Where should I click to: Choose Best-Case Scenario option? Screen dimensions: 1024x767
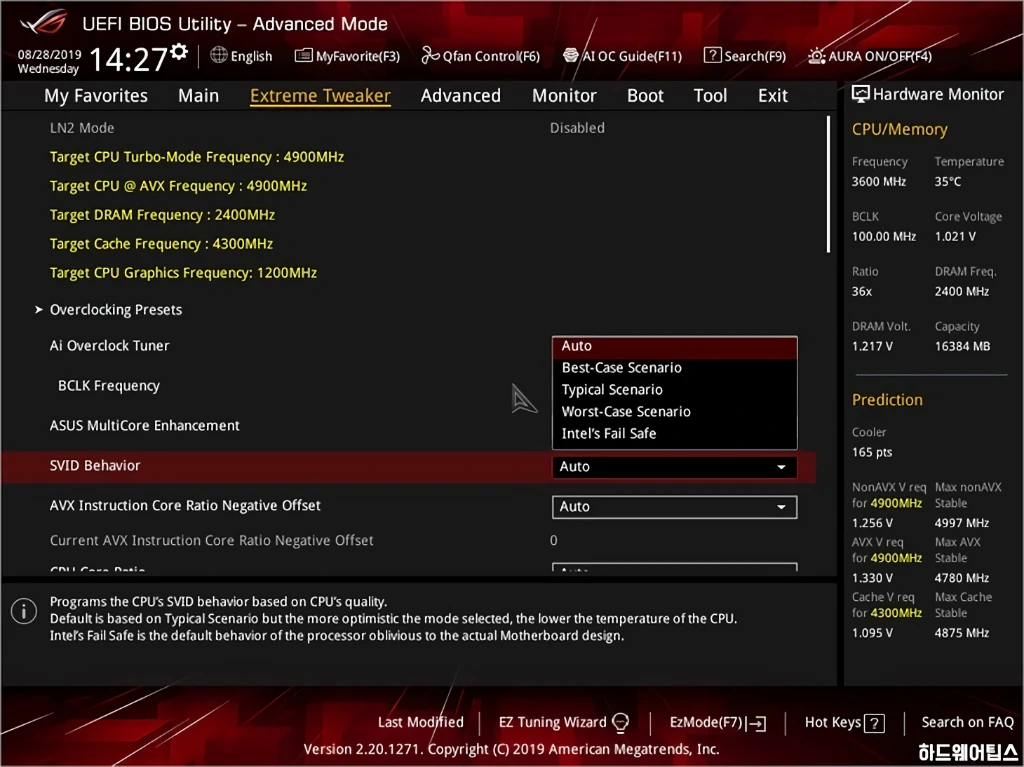point(675,368)
